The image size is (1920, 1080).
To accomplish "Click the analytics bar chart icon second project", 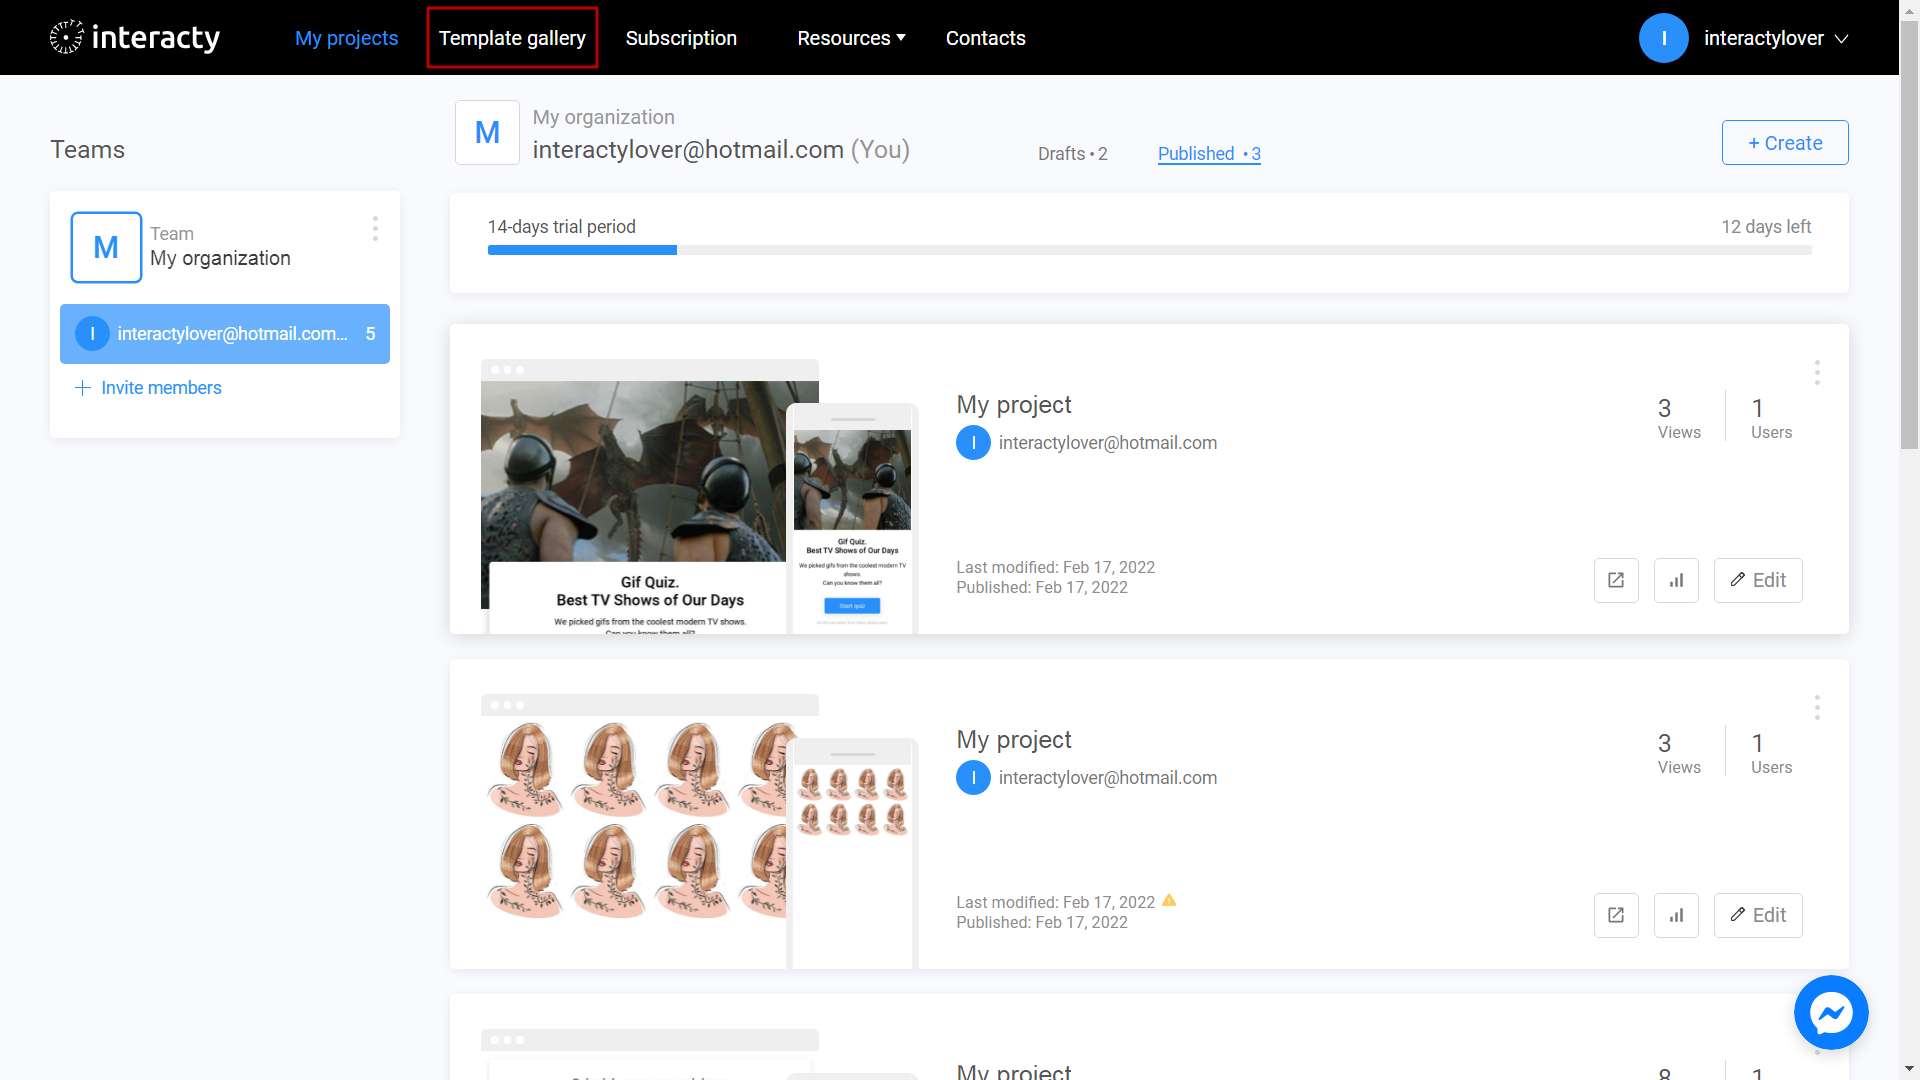I will 1677,915.
